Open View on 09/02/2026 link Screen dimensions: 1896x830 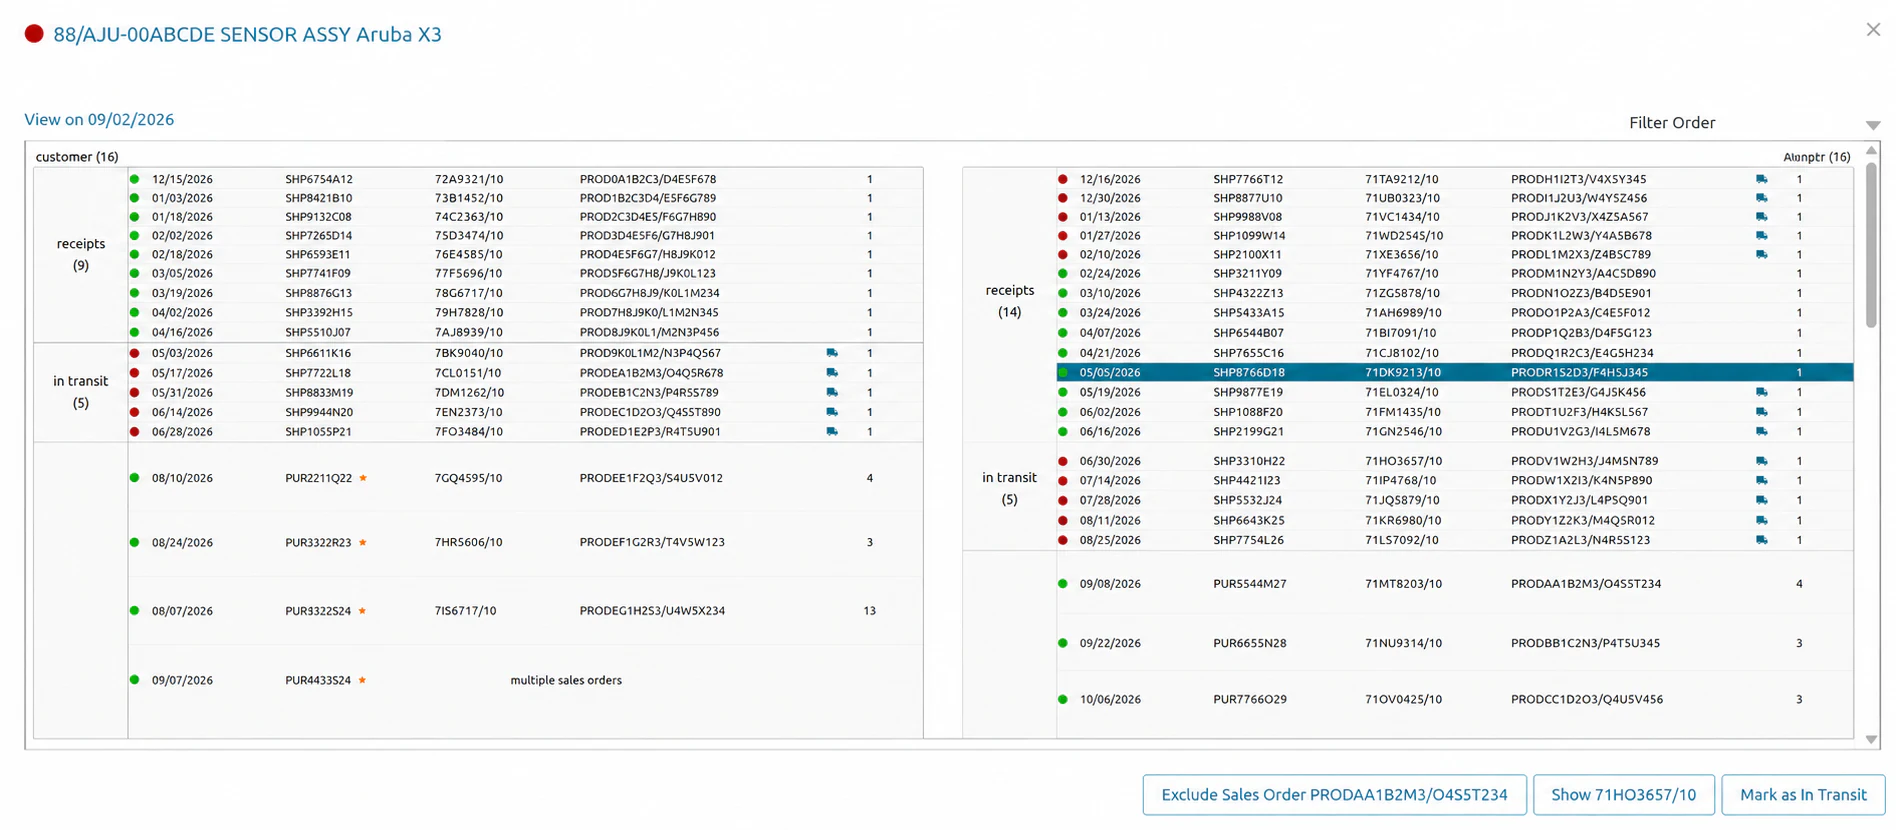(99, 119)
